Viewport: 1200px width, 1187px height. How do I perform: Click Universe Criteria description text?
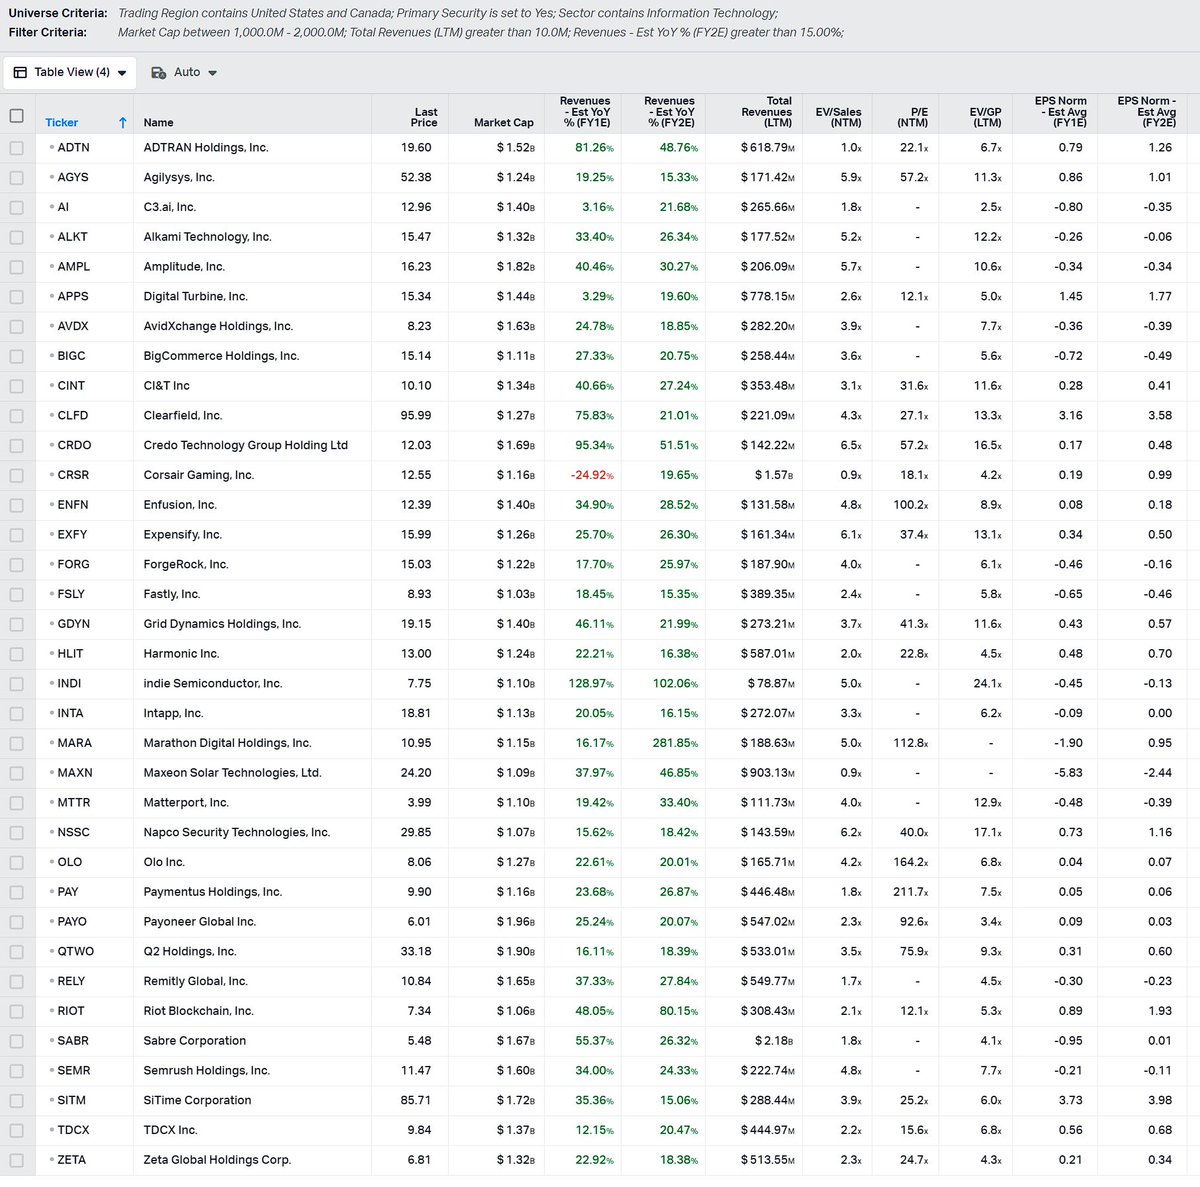[448, 13]
